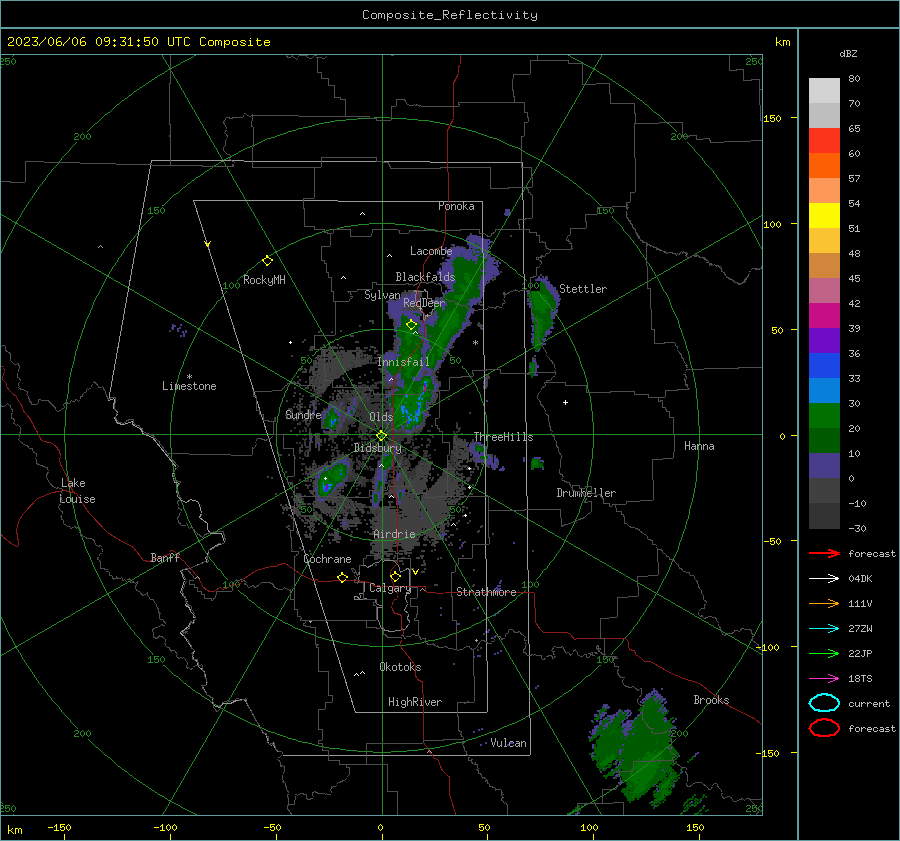Click the Innisfail city label

(404, 362)
